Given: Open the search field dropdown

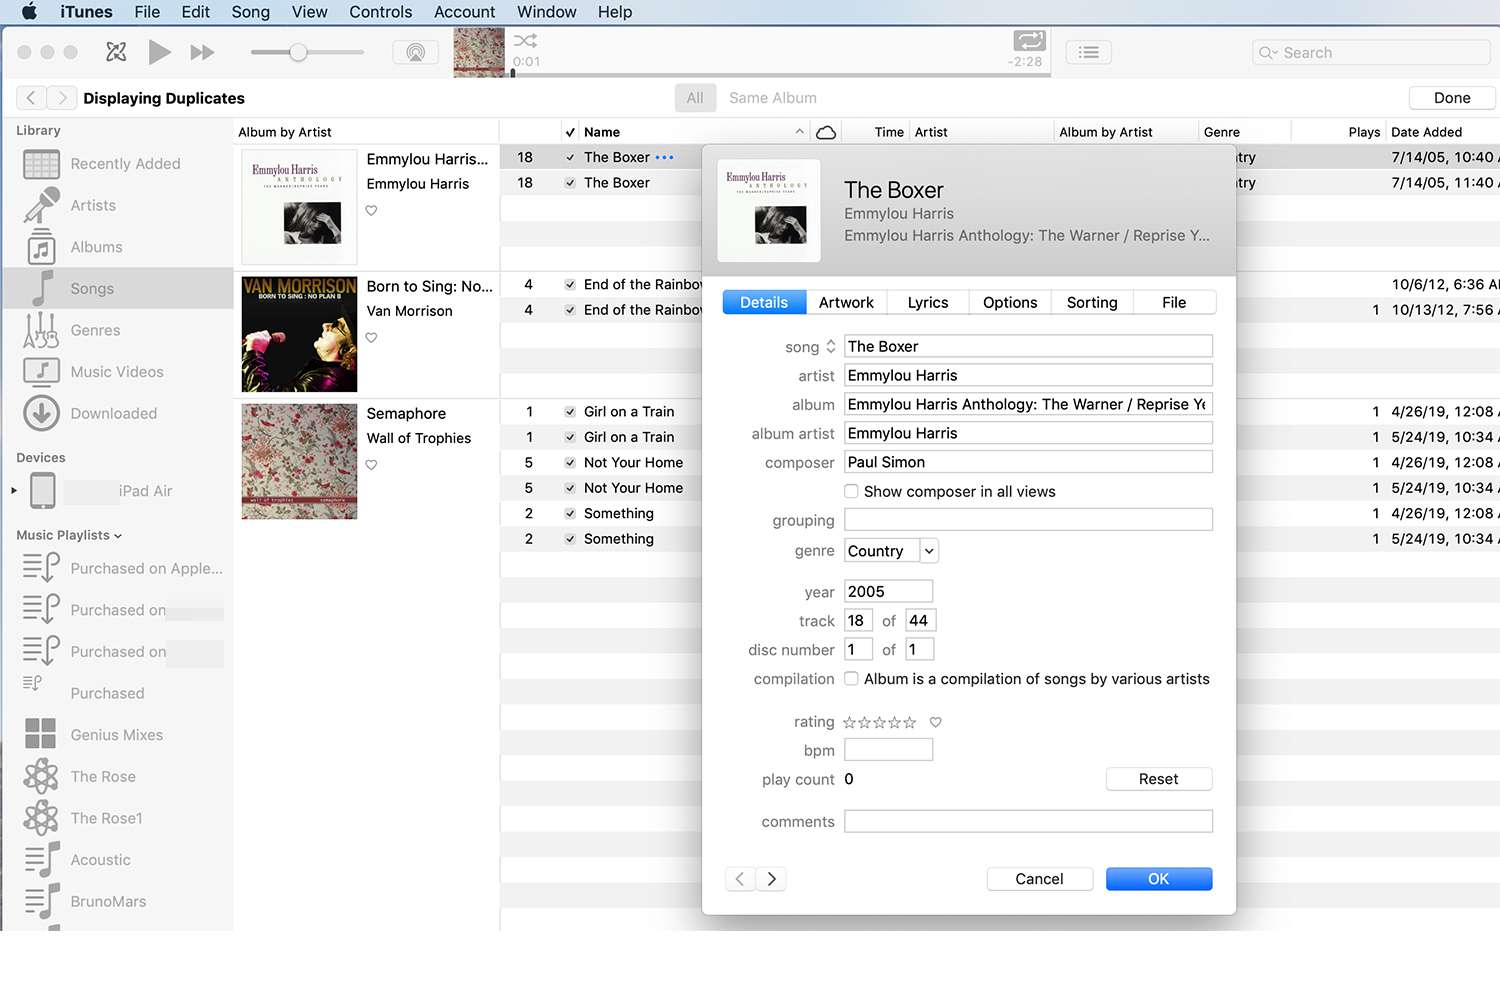Looking at the screenshot, I should pyautogui.click(x=1268, y=53).
